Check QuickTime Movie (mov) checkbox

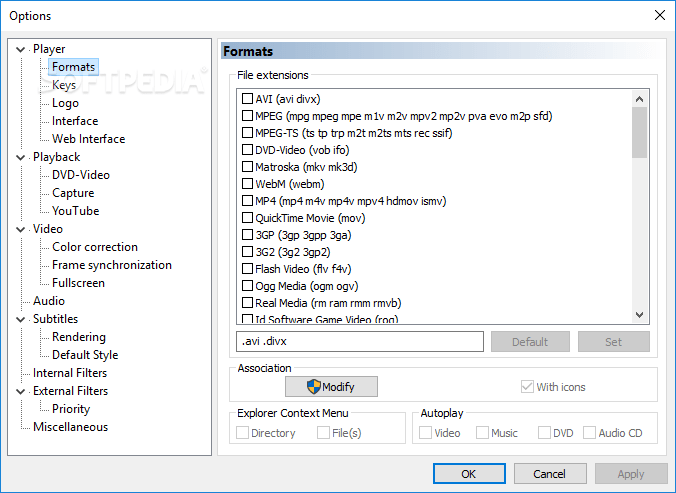pyautogui.click(x=247, y=218)
